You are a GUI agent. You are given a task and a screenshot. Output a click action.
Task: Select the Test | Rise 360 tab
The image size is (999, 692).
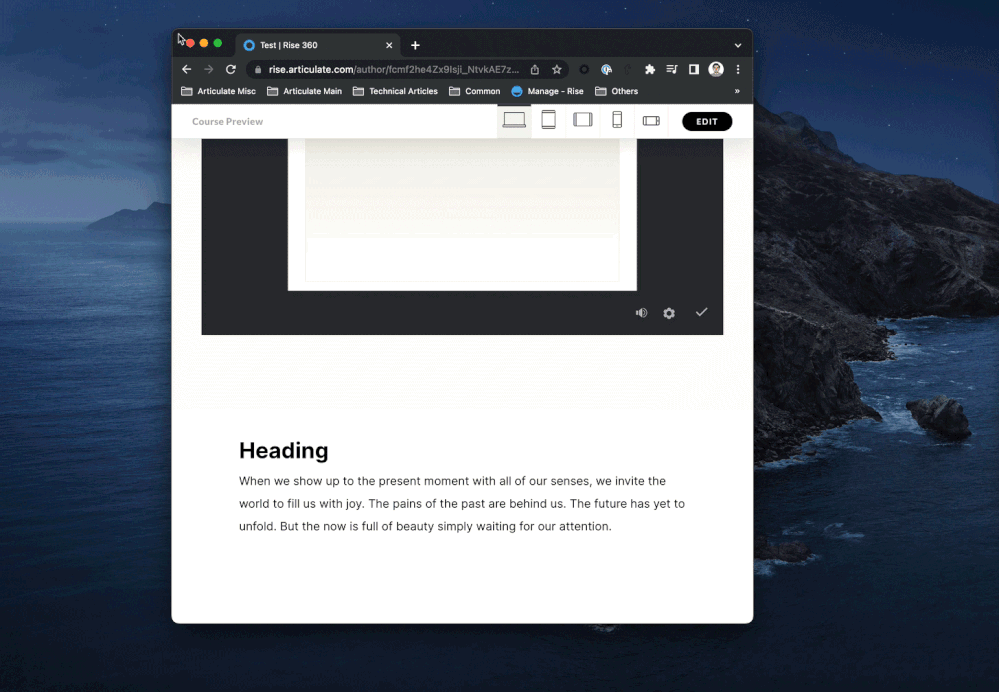point(317,45)
